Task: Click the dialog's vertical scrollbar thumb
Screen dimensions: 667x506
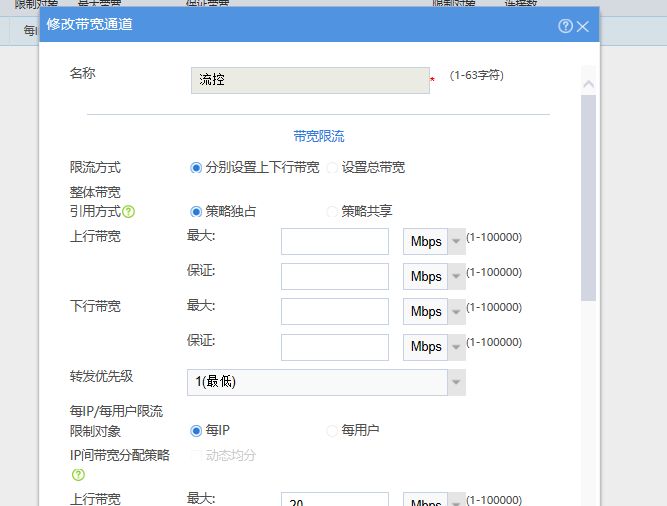Action: (x=588, y=198)
